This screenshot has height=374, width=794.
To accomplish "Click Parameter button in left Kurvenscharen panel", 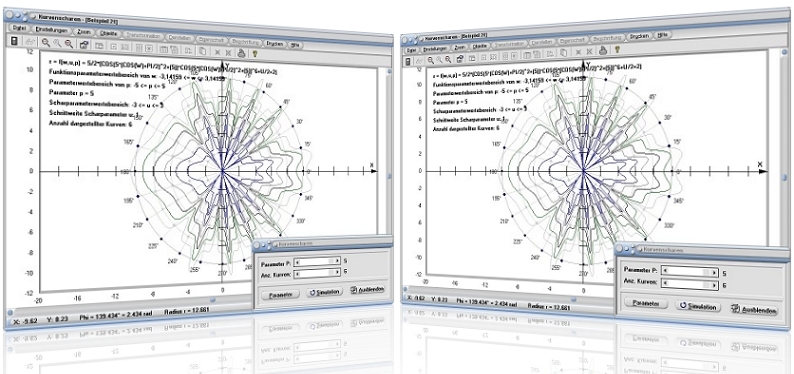I will tap(280, 294).
